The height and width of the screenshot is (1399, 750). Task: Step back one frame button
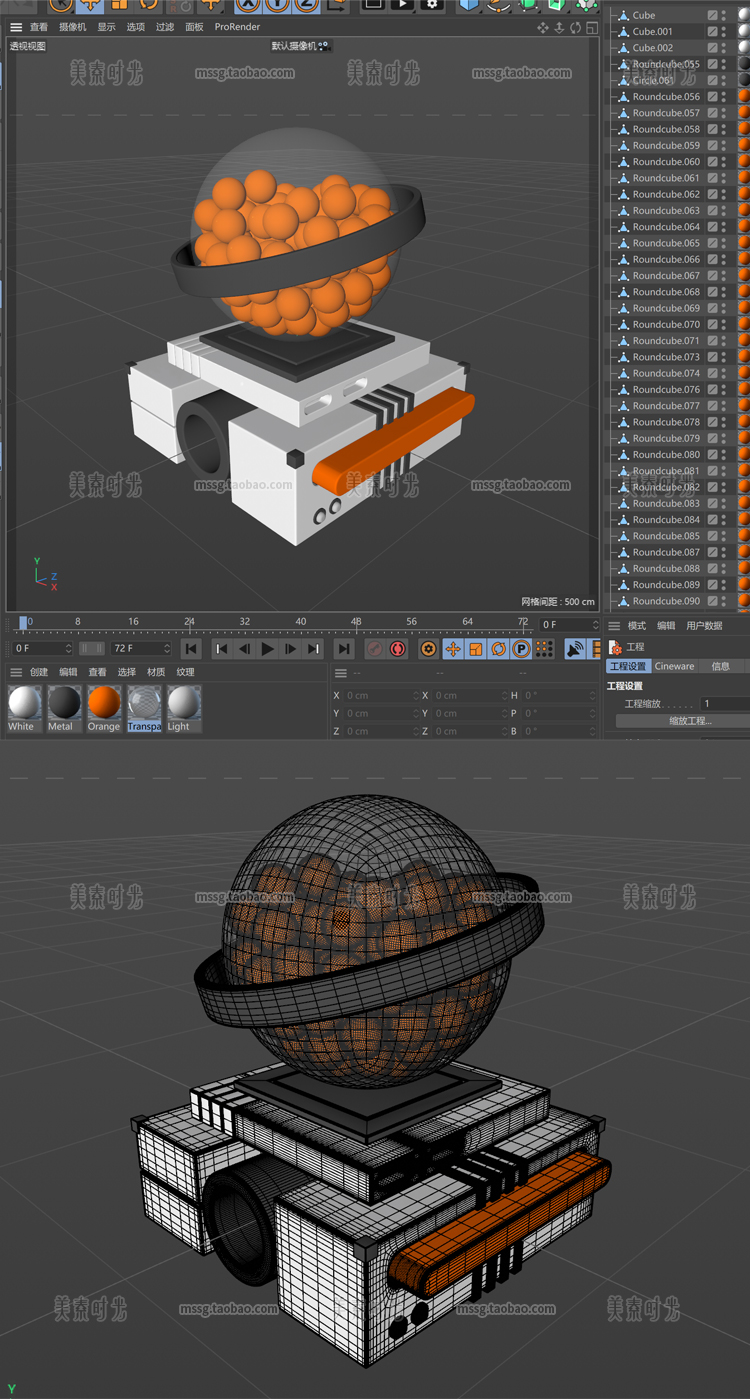tap(245, 649)
